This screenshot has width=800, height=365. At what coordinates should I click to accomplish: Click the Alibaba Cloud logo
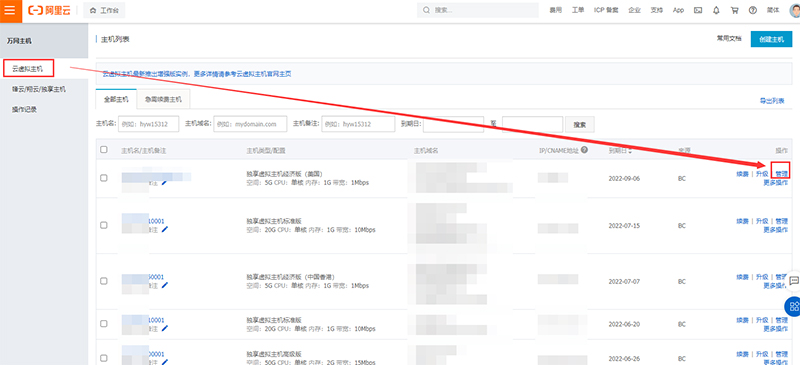(x=49, y=10)
